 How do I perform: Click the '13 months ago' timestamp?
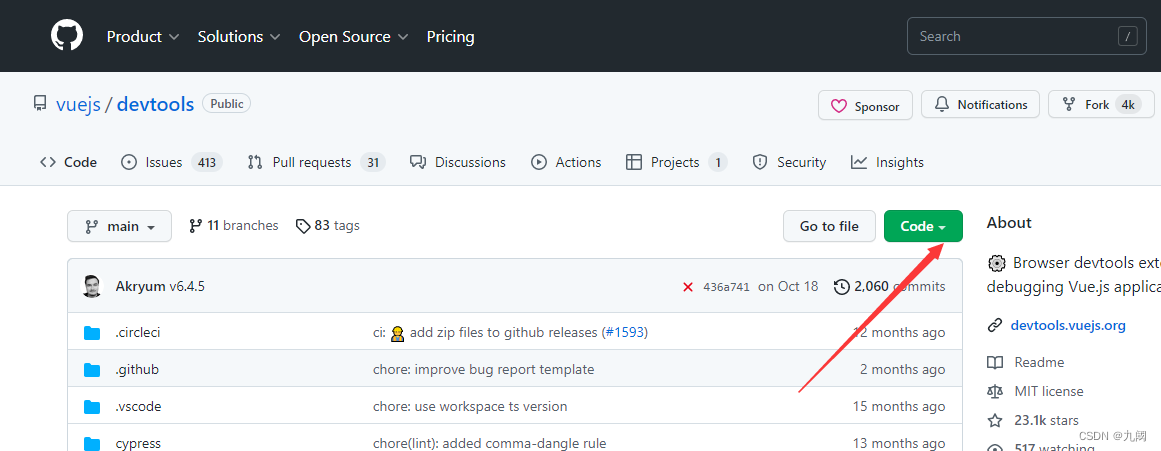pos(899,444)
